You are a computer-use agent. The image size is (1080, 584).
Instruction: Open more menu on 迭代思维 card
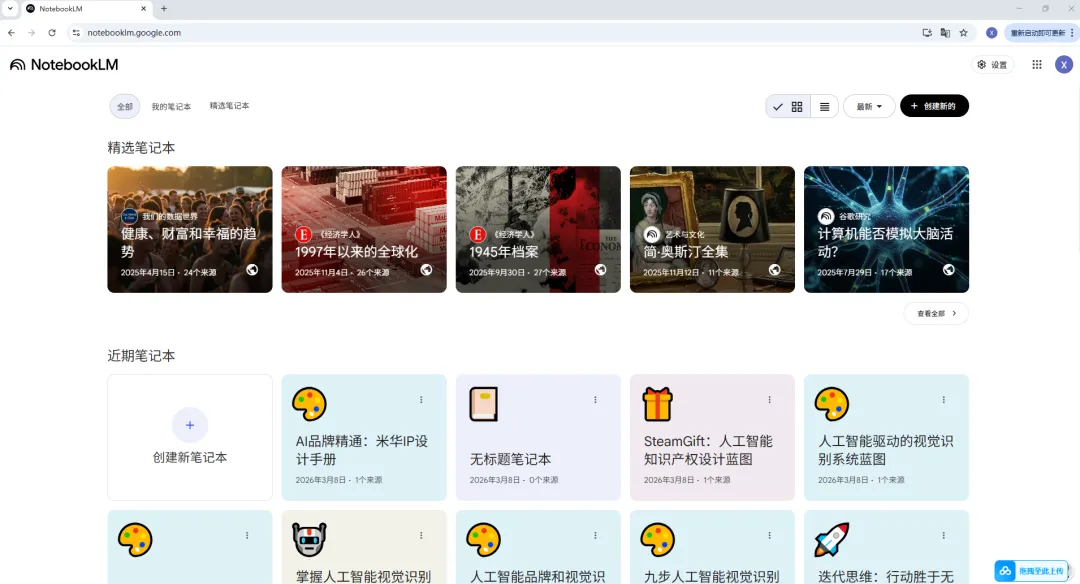[944, 535]
